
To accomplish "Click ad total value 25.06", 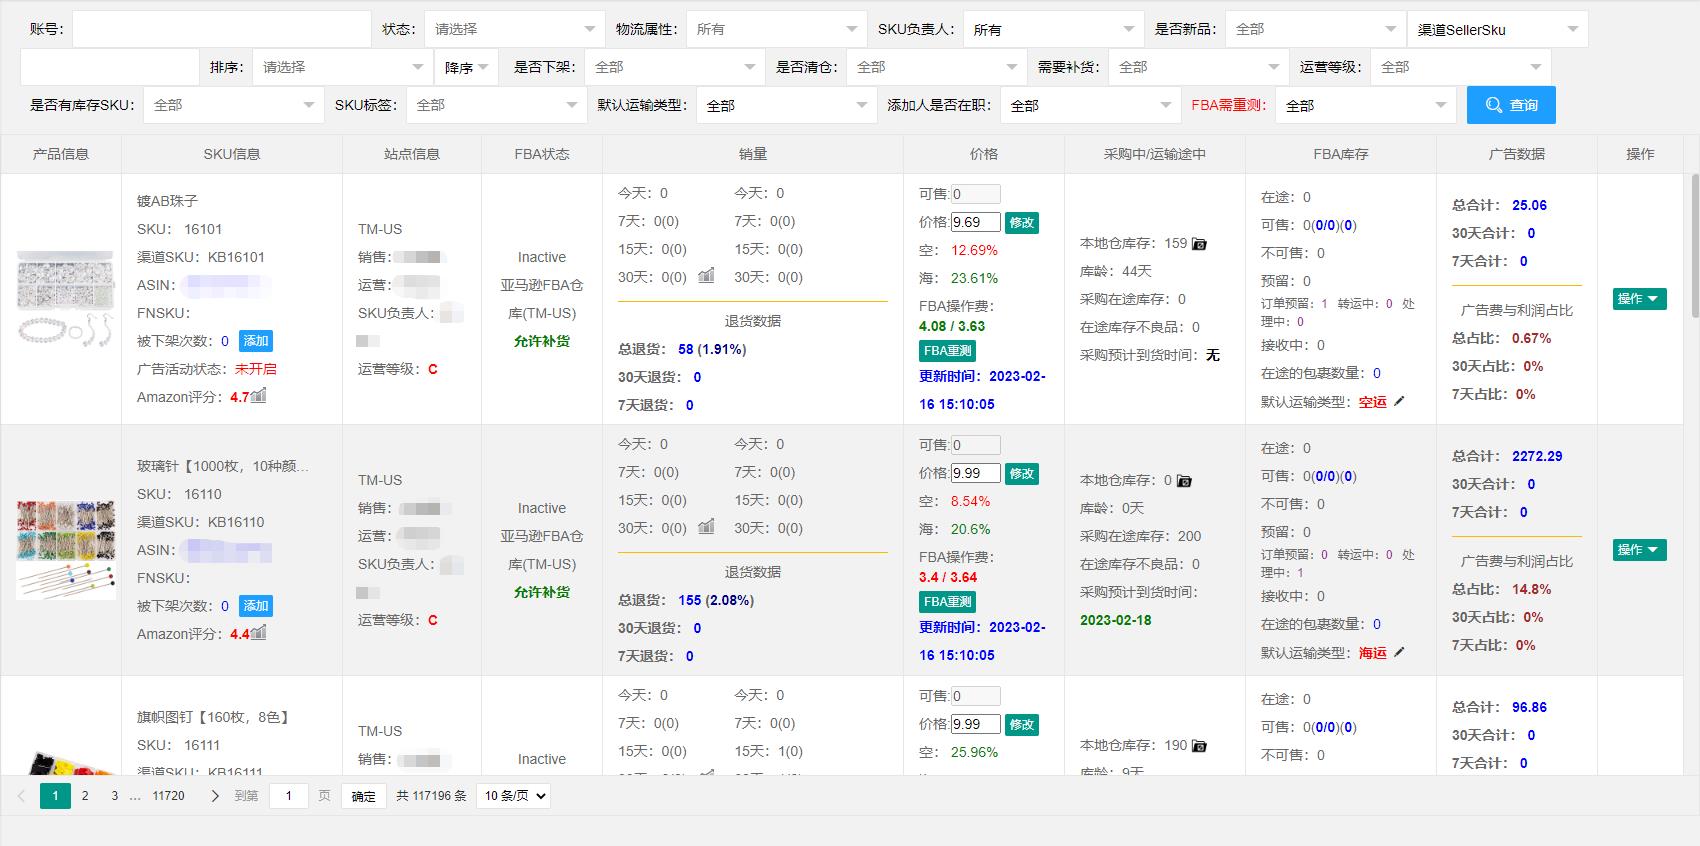I will pyautogui.click(x=1529, y=205).
